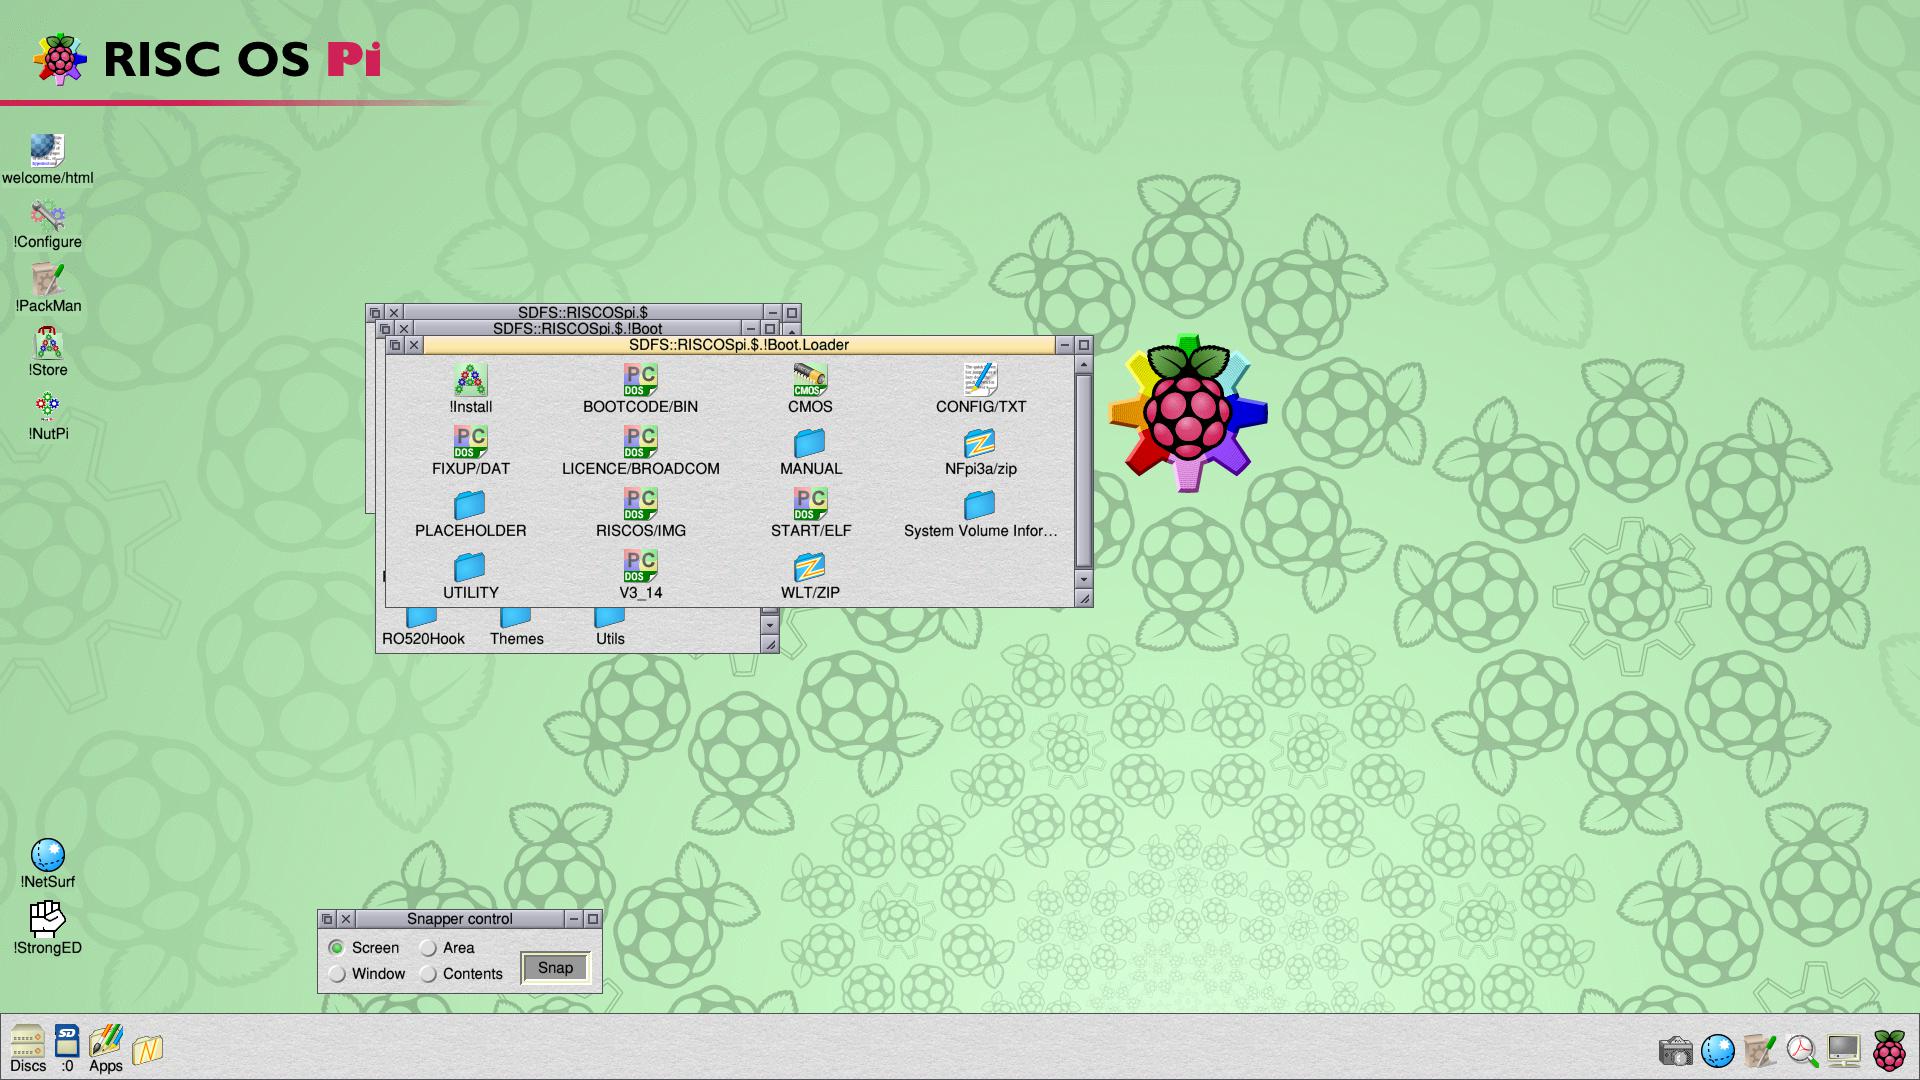
Task: Click the Loader window scroll up arrow
Action: (x=1083, y=364)
